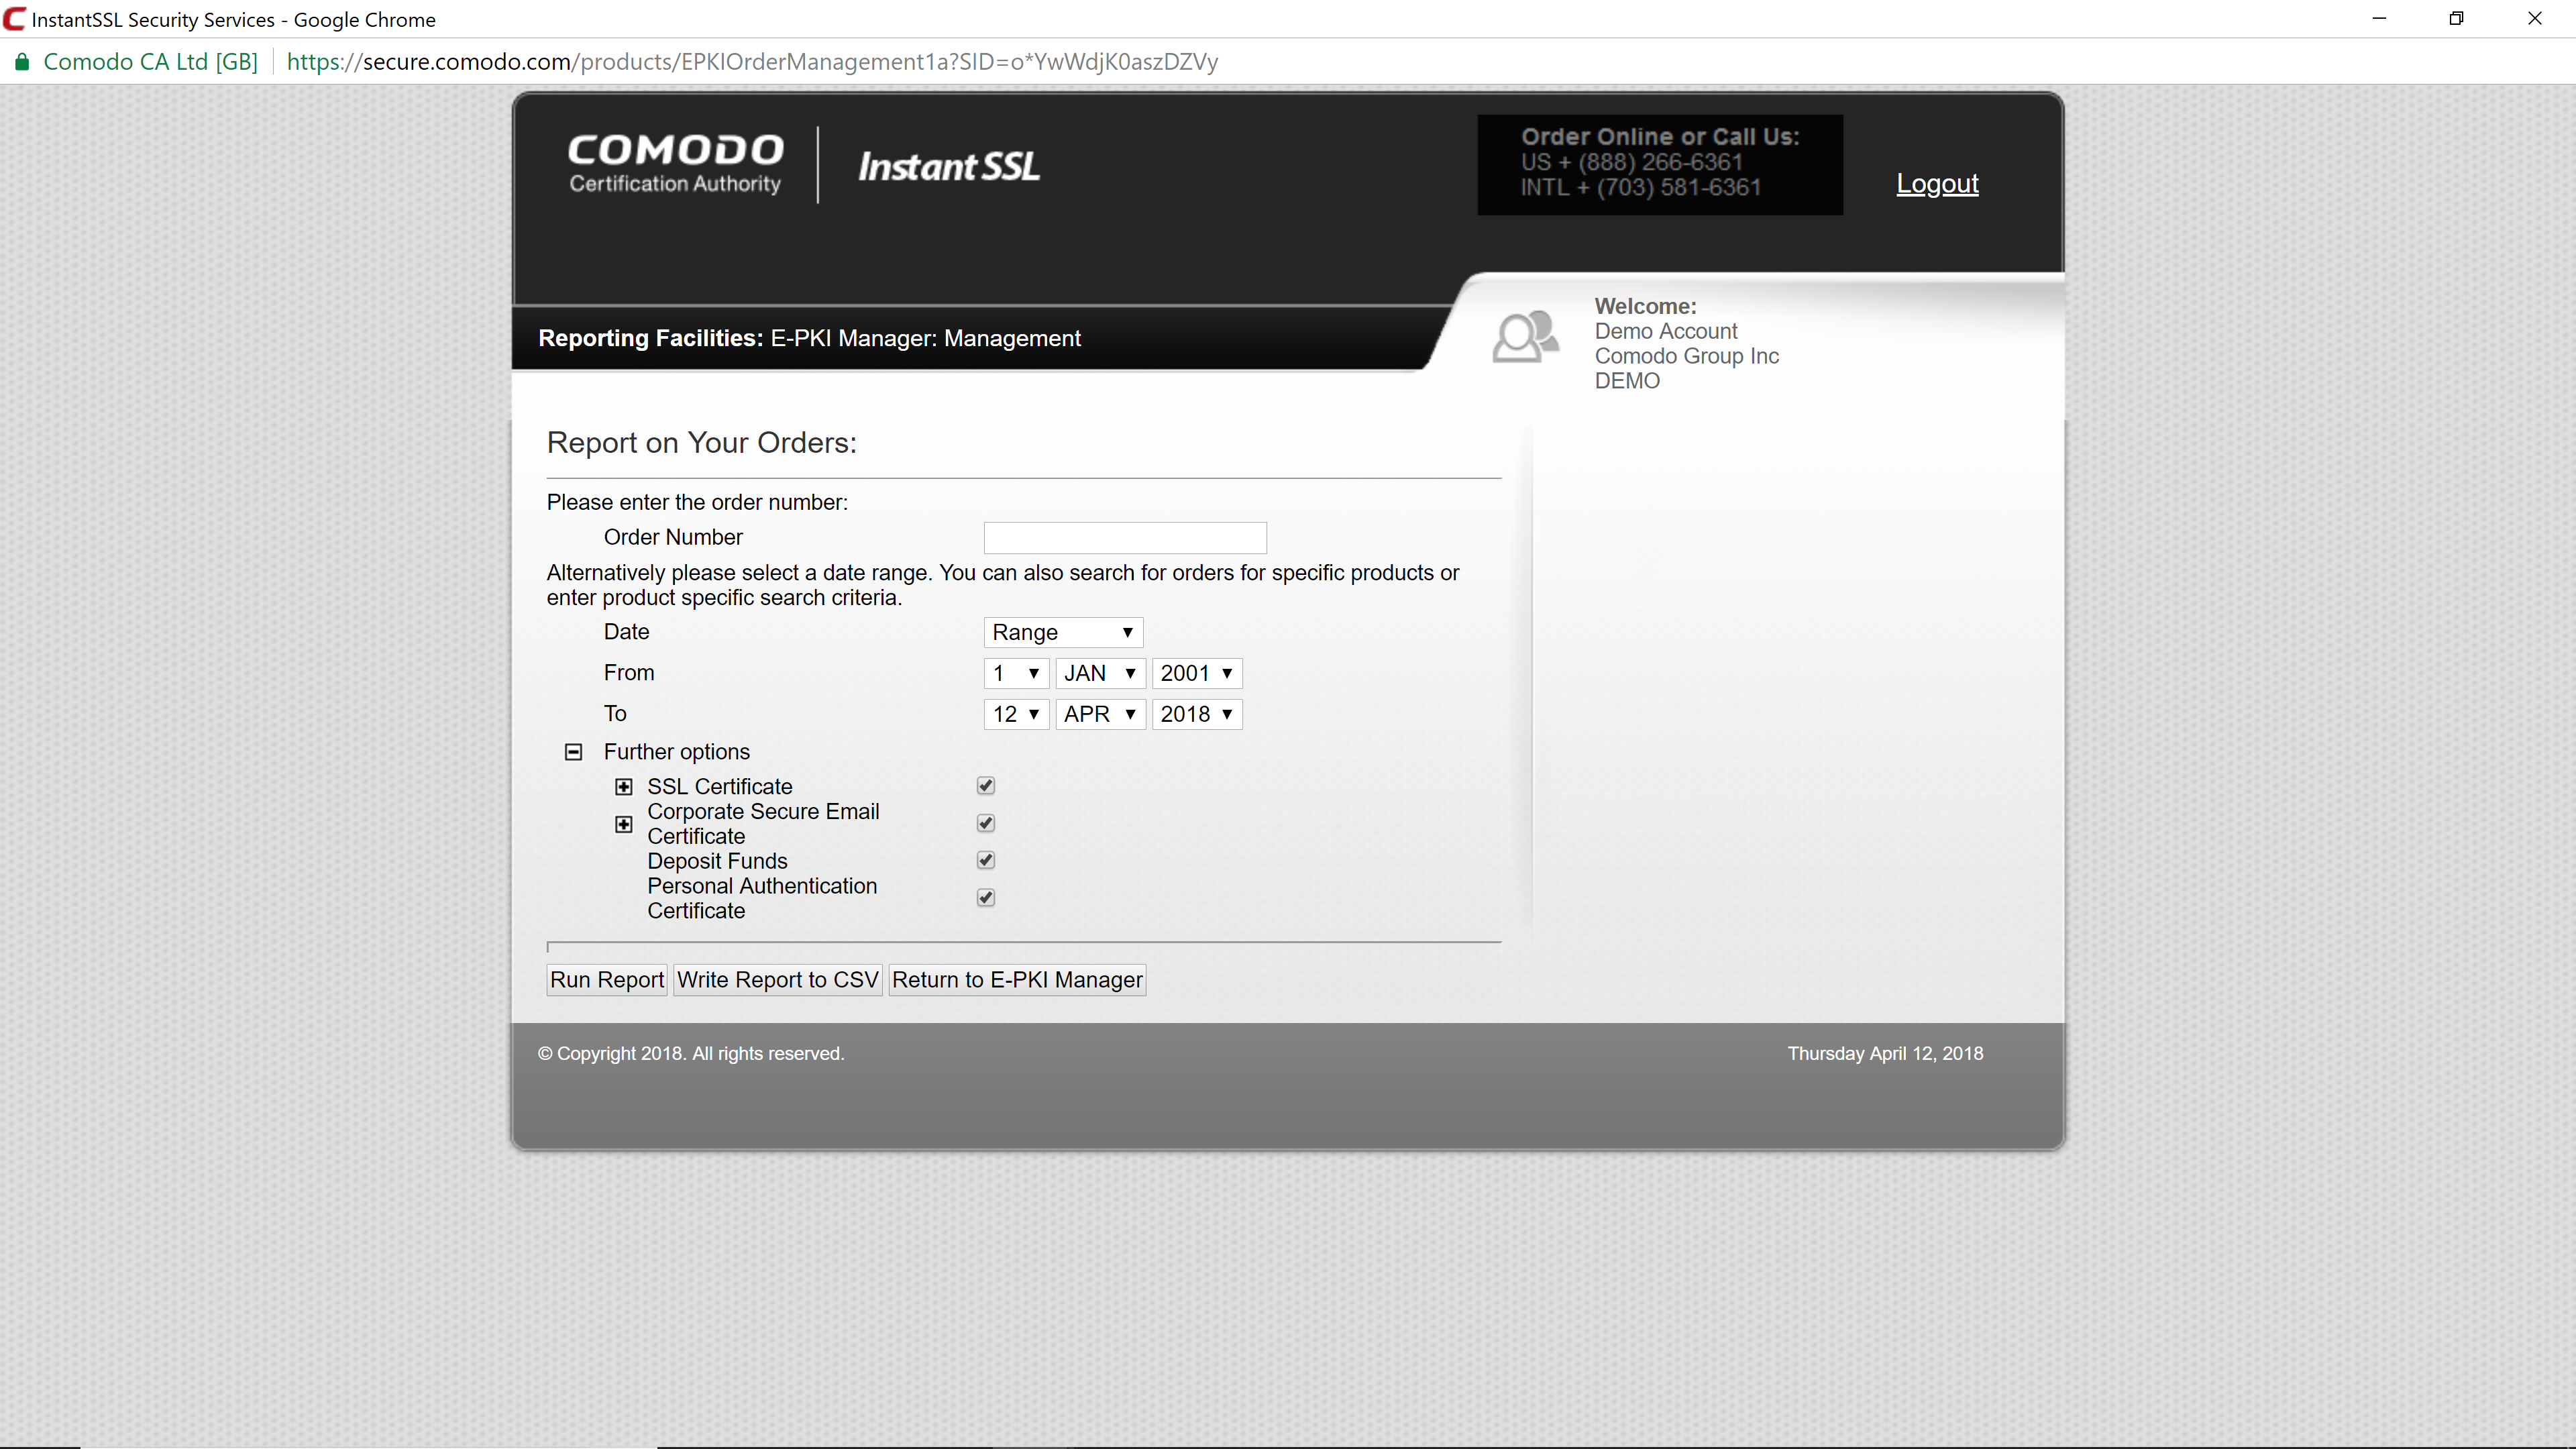Uncheck the SSL Certificate checkbox
Viewport: 2576px width, 1449px height.
point(986,786)
